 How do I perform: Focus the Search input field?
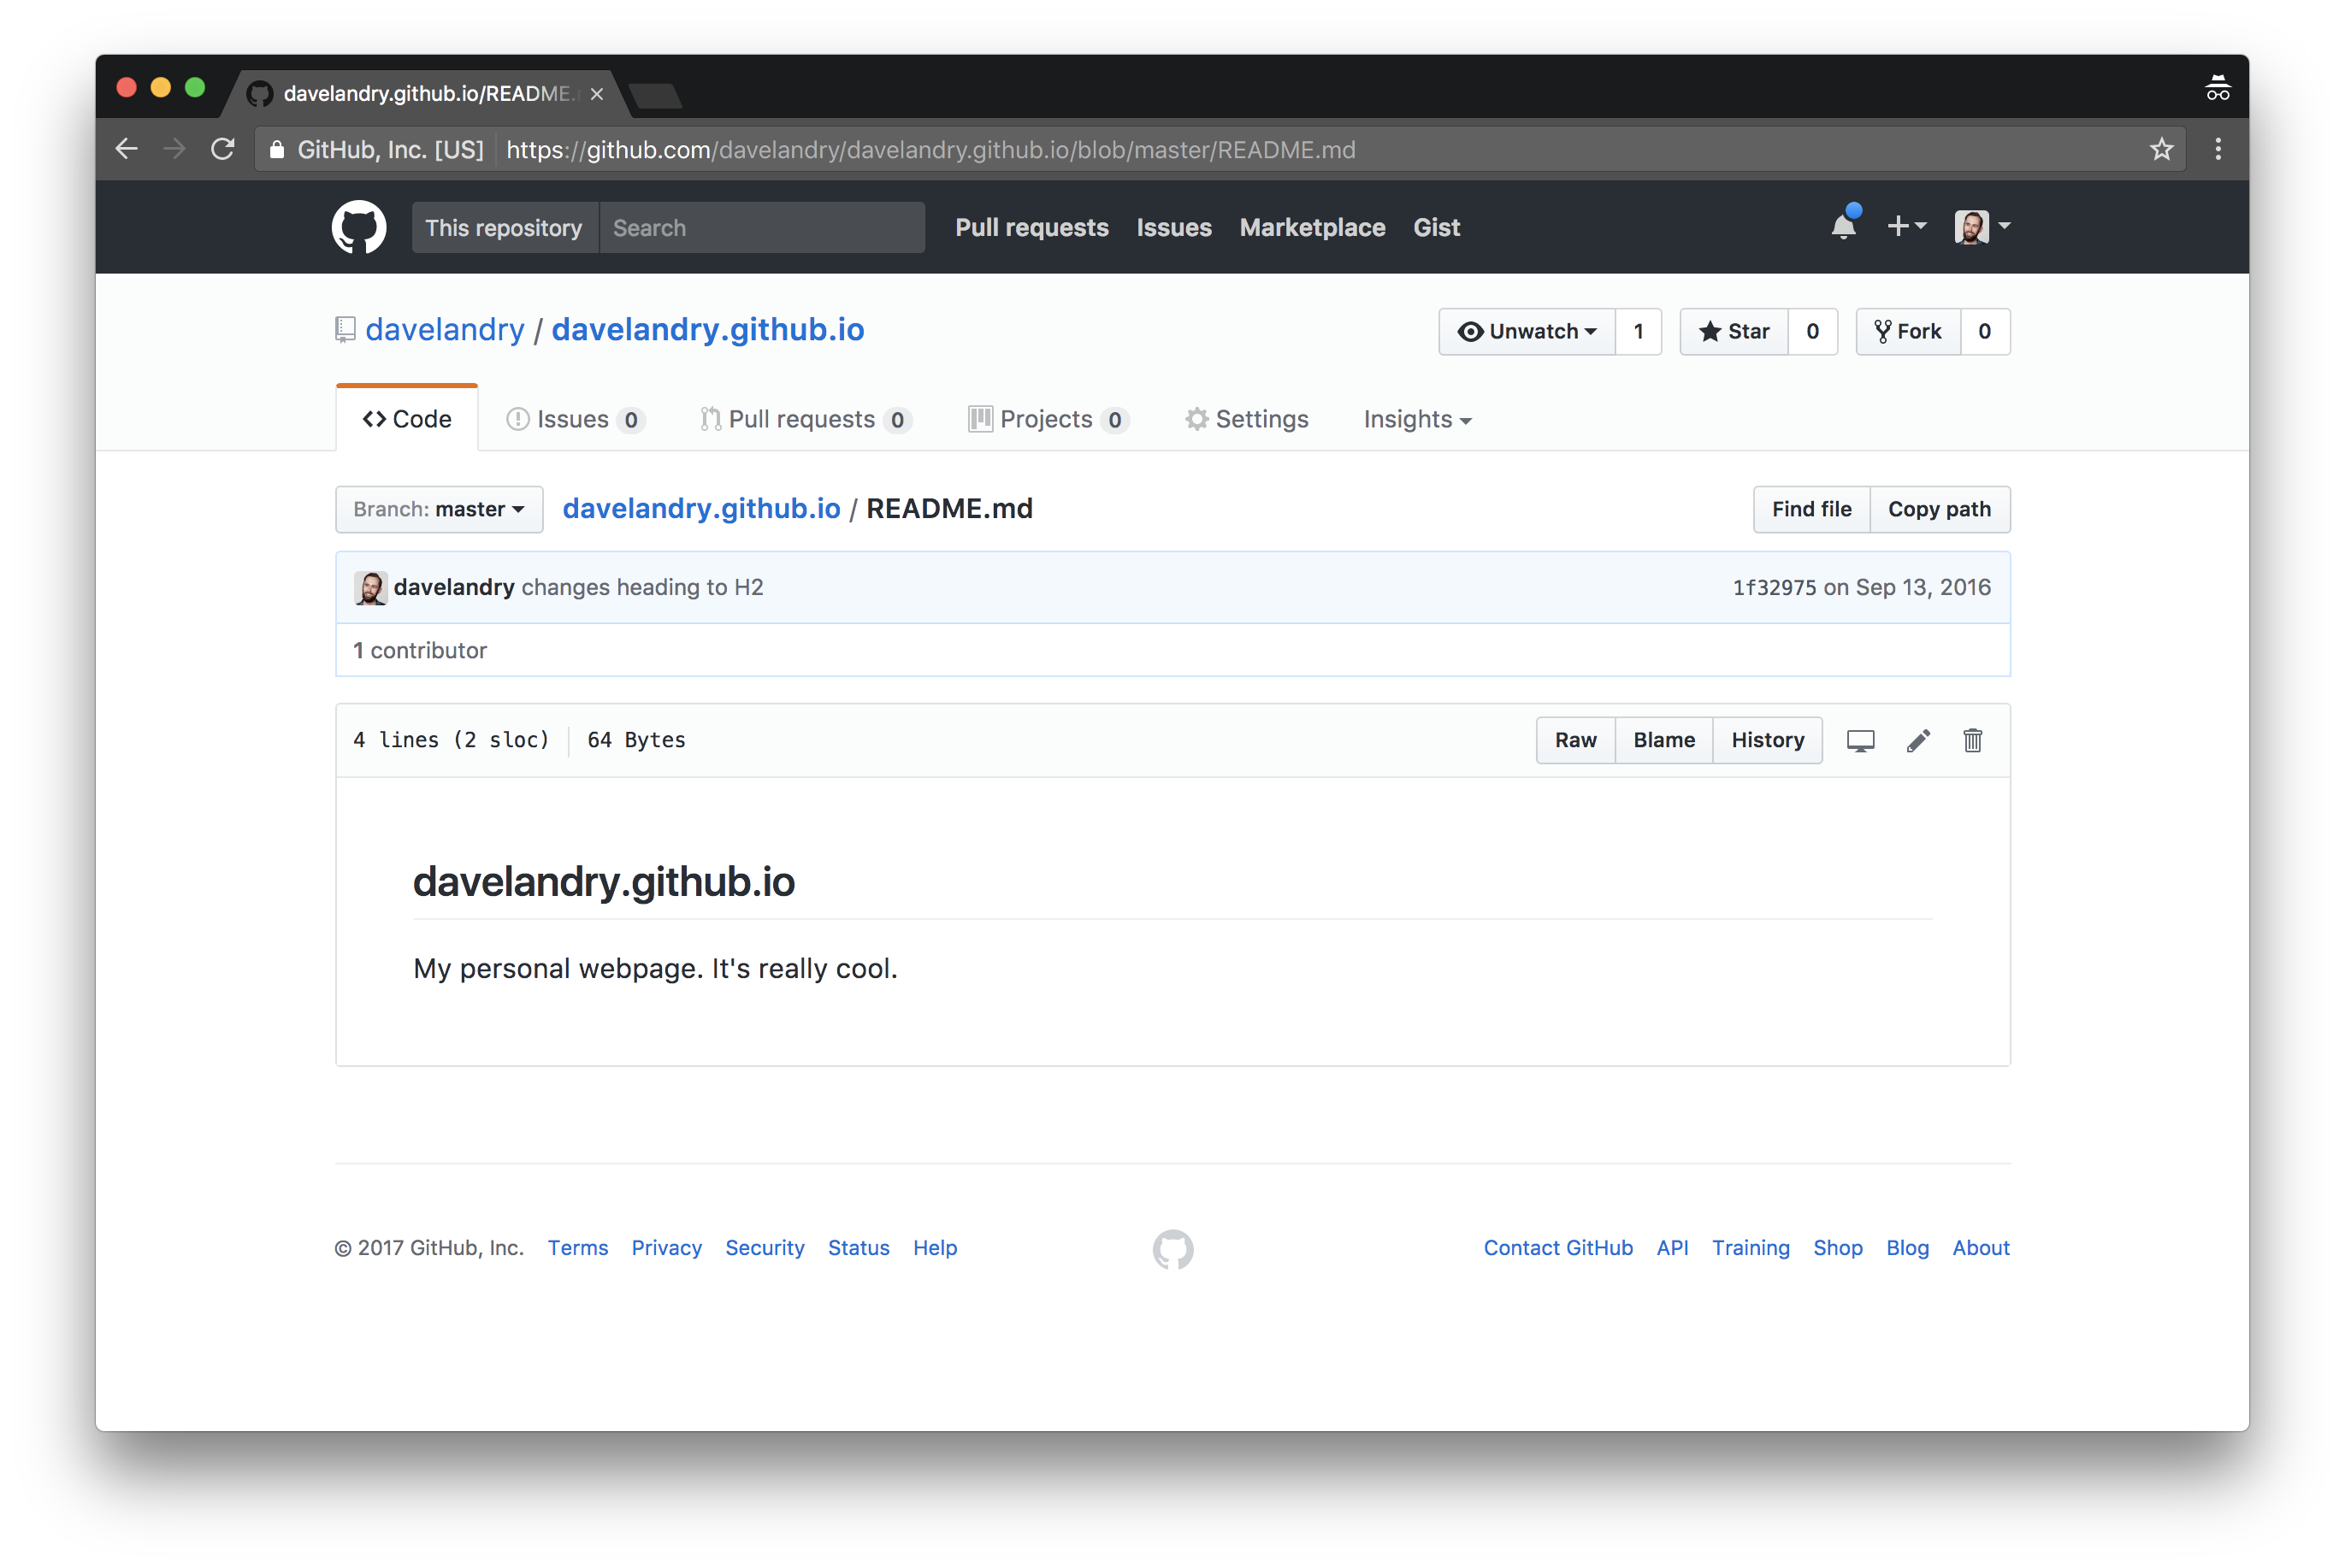click(762, 228)
